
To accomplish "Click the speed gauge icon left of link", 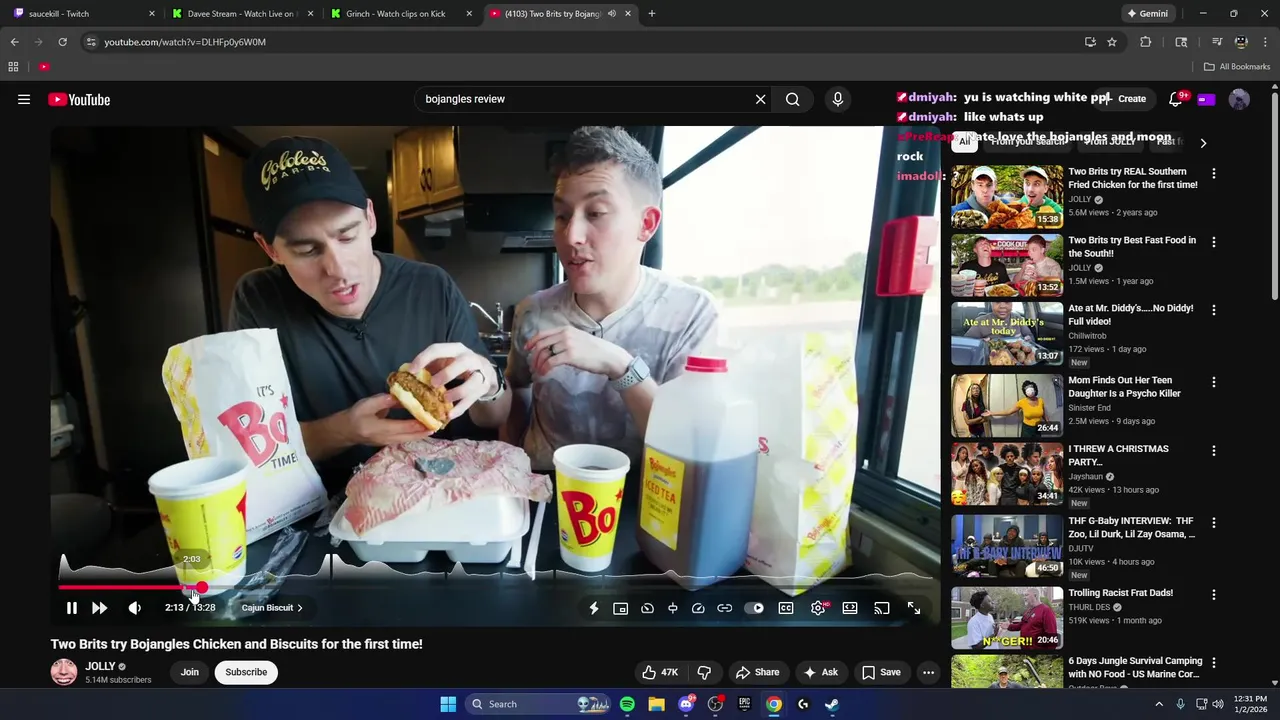I will point(698,608).
